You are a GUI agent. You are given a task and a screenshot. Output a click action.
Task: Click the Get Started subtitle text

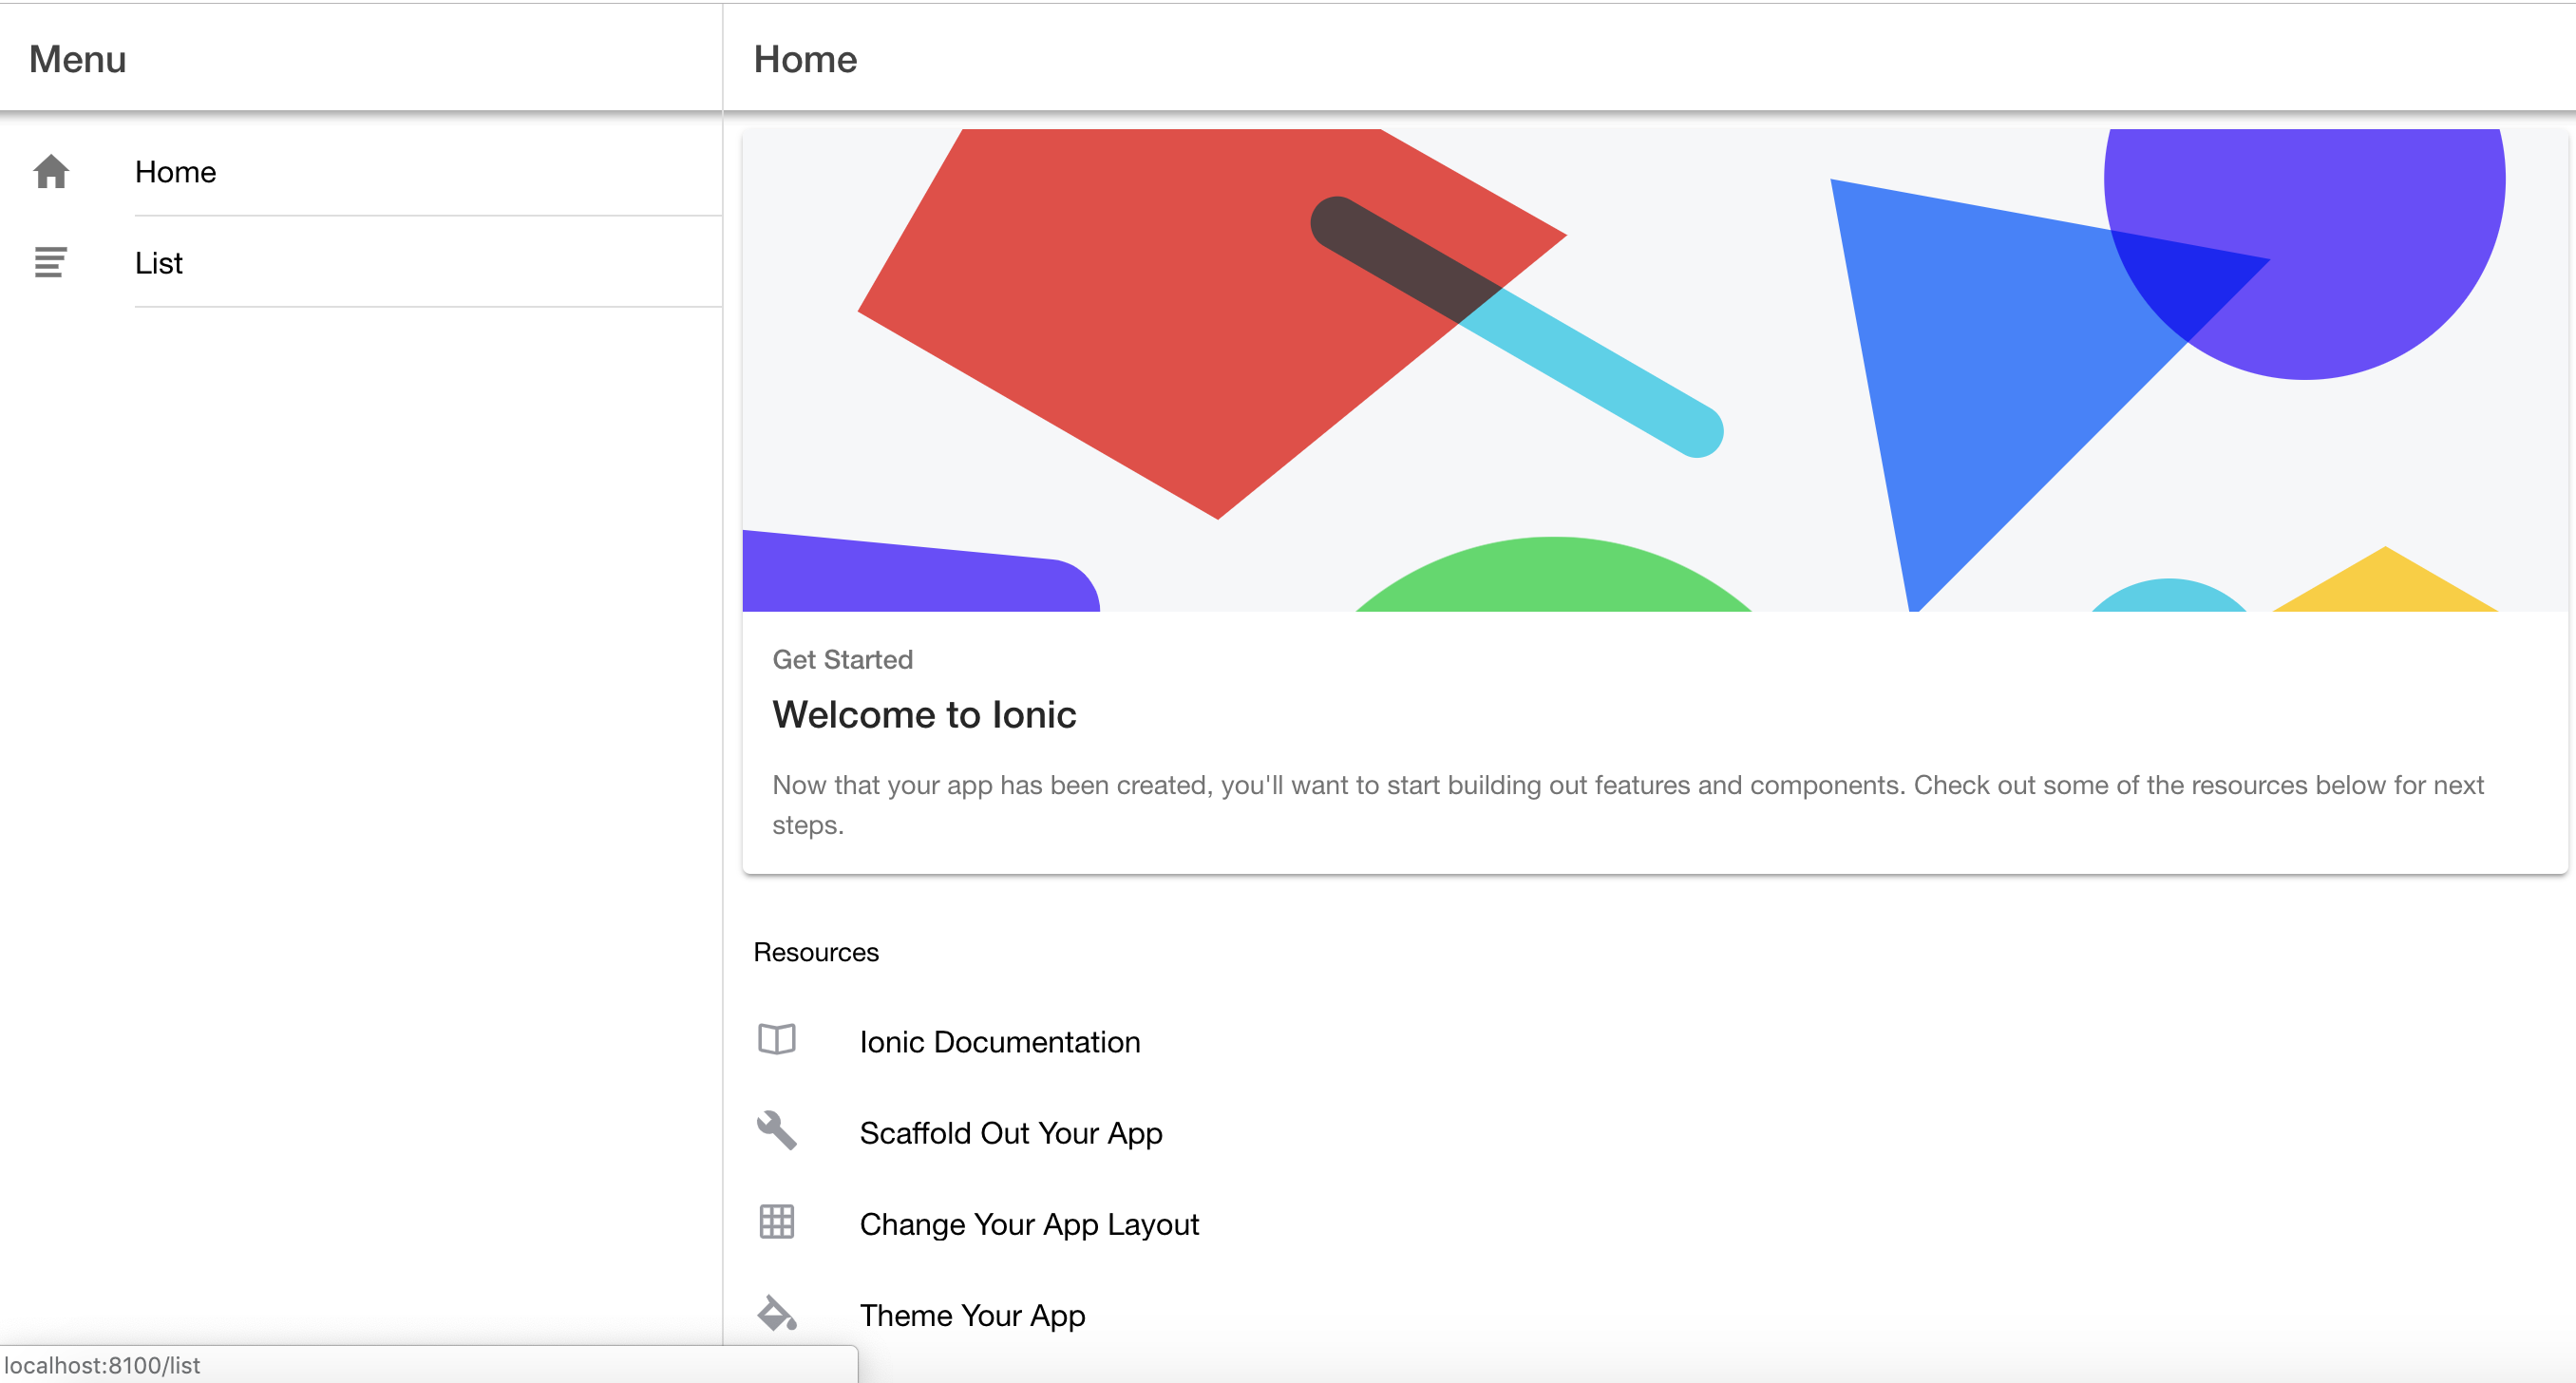[842, 659]
